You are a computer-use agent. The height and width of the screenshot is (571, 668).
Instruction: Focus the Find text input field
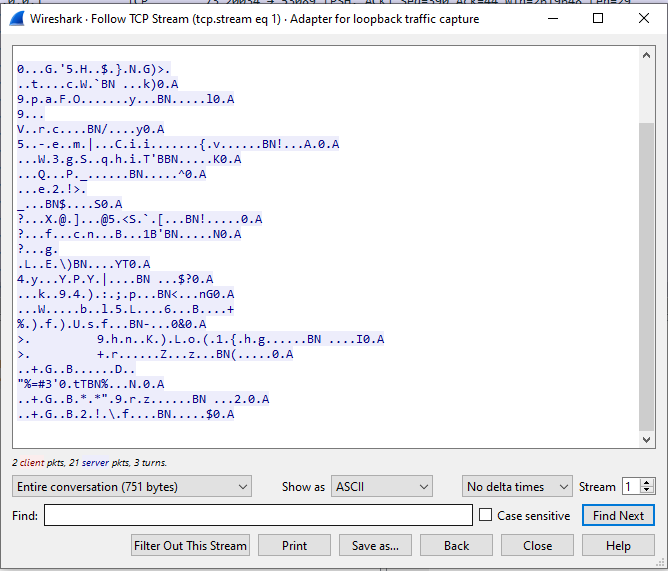click(258, 516)
